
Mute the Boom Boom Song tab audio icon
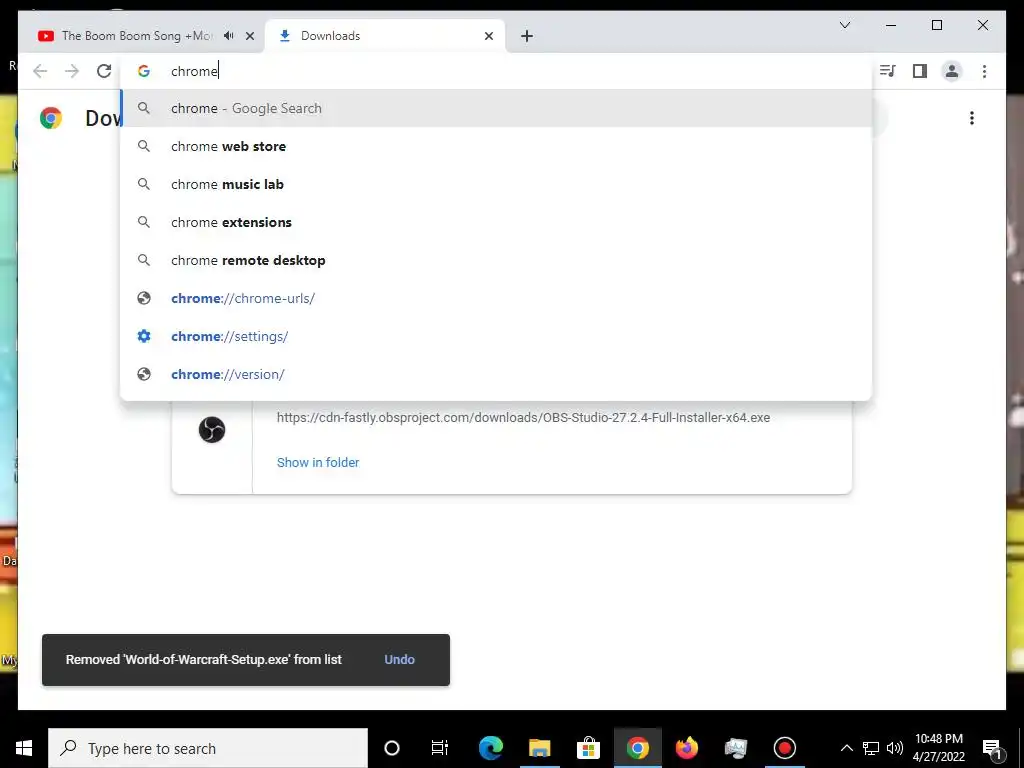pyautogui.click(x=229, y=36)
